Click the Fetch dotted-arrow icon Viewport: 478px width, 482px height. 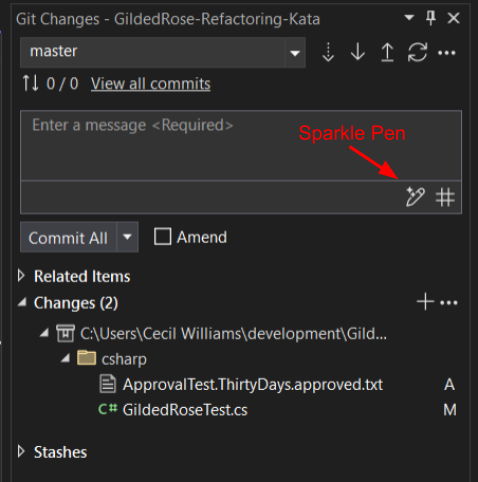(328, 52)
